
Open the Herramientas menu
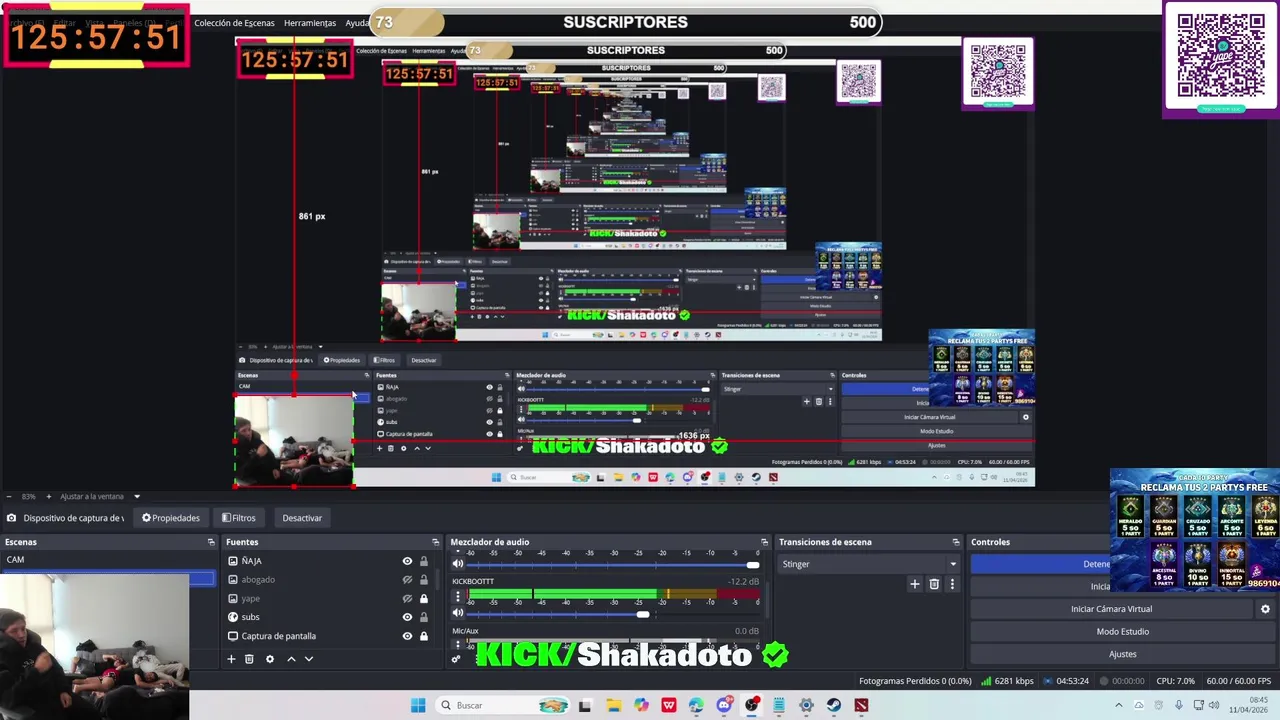coord(310,23)
